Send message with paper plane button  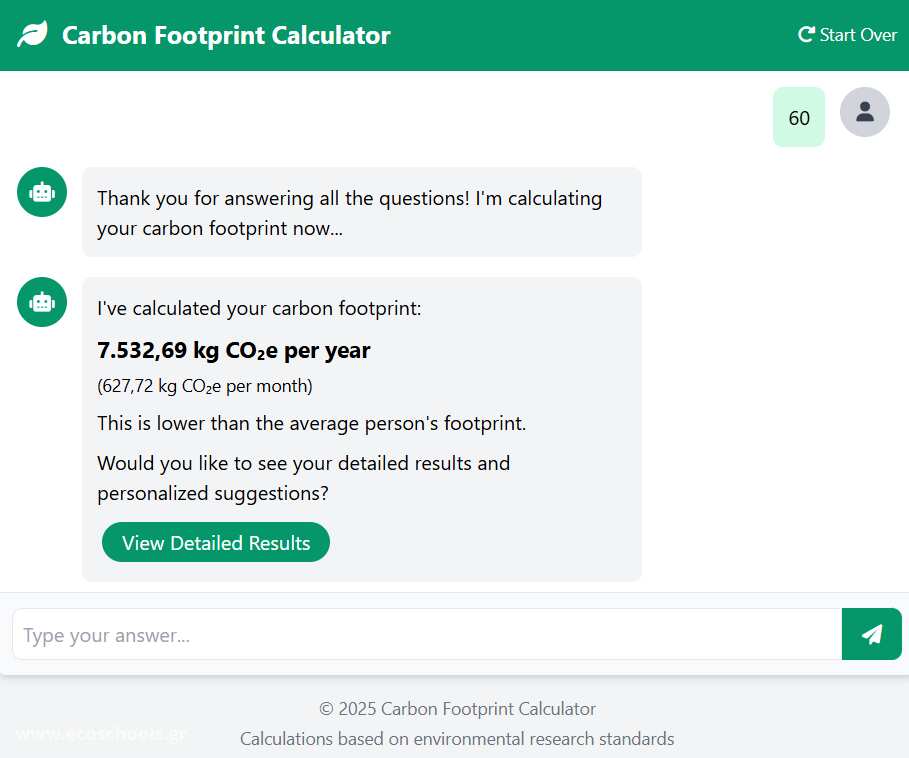(x=871, y=634)
